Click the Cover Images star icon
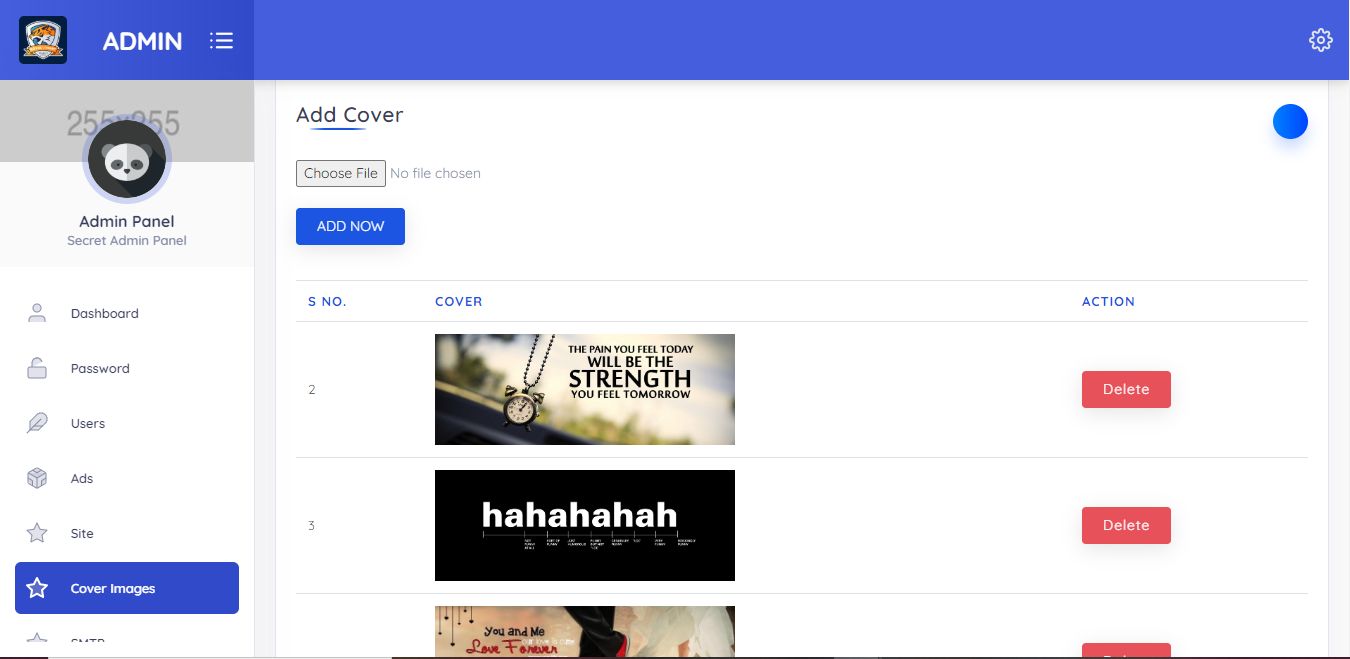The image size is (1350, 659). 37,588
